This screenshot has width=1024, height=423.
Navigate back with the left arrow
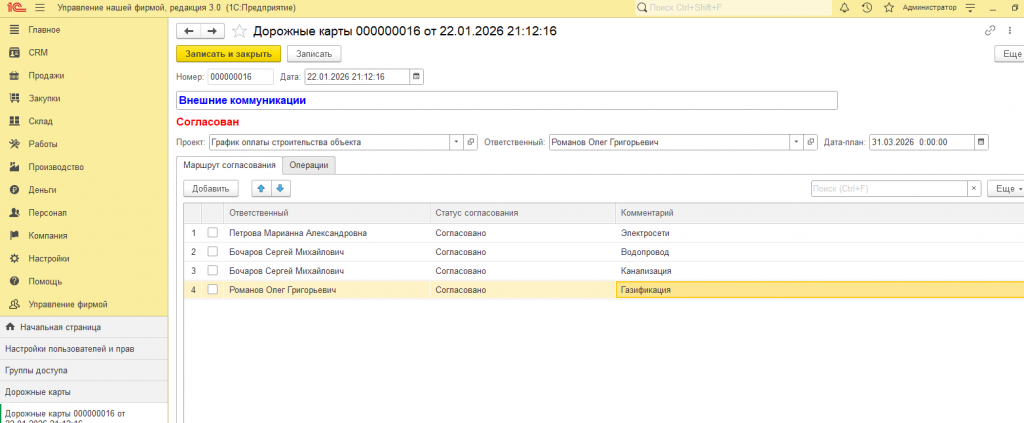(x=189, y=31)
